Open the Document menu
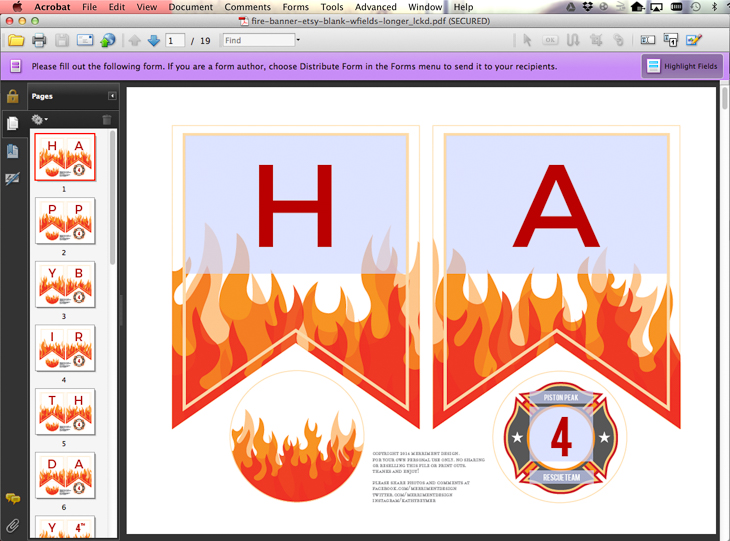The image size is (730, 541). coord(190,7)
